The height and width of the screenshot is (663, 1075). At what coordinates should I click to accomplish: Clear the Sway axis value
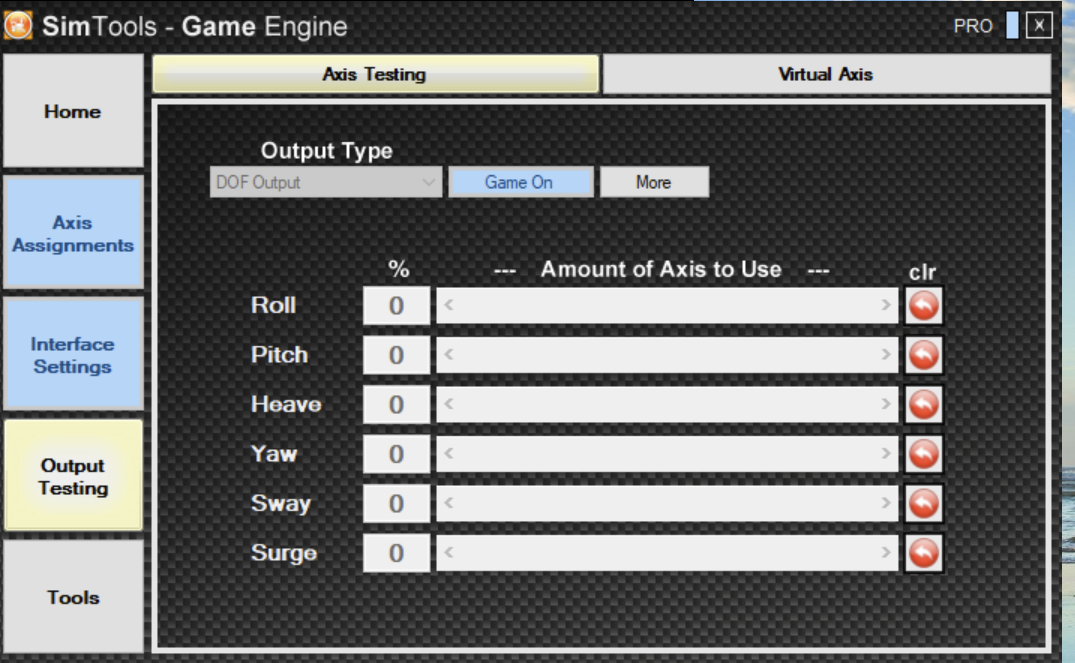point(923,504)
